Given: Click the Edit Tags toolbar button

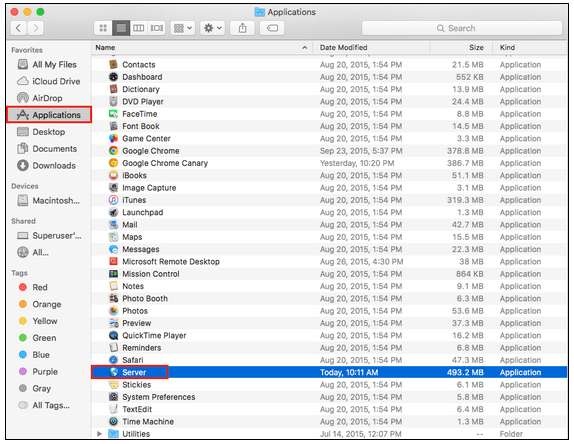Looking at the screenshot, I should point(272,28).
